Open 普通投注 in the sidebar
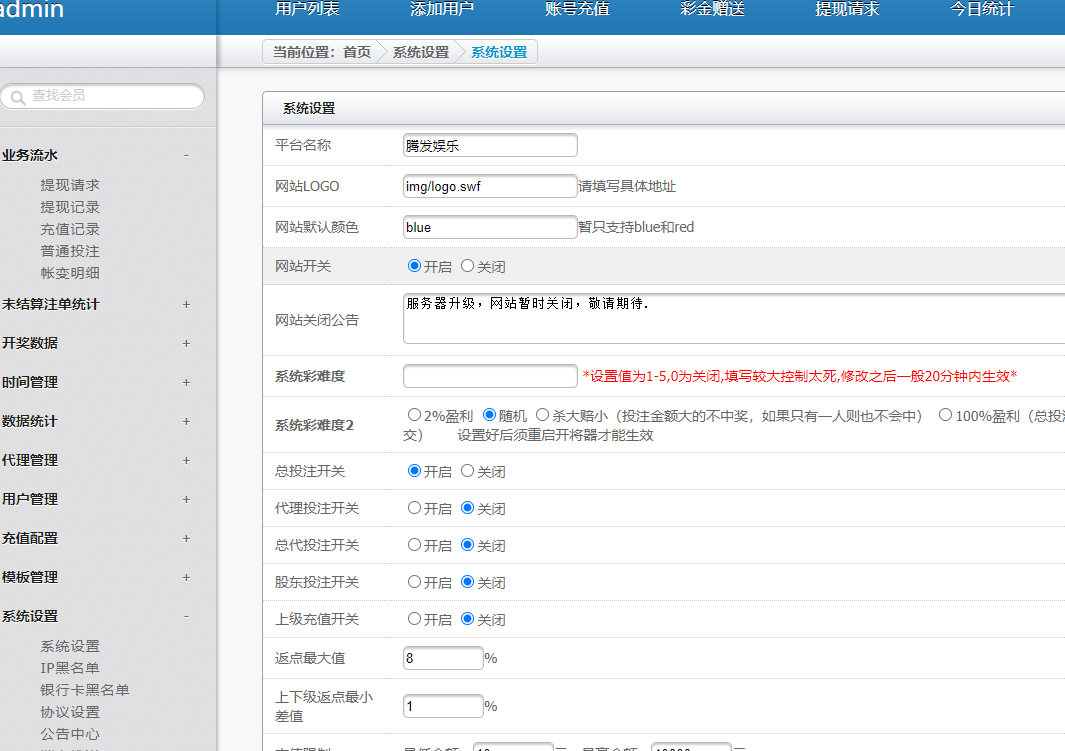 (70, 251)
